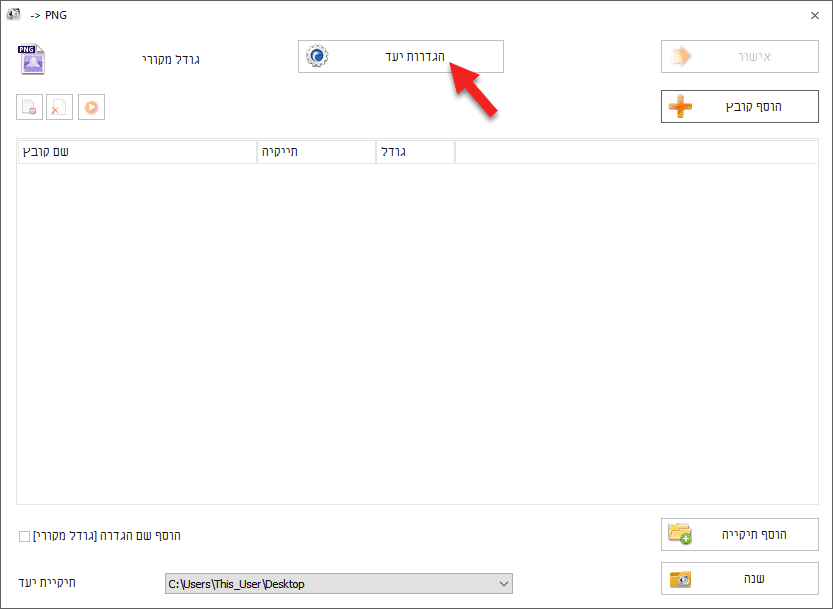The image size is (833, 609).
Task: Click the destination folder (תיקיית יעד) label
Action: click(x=47, y=582)
